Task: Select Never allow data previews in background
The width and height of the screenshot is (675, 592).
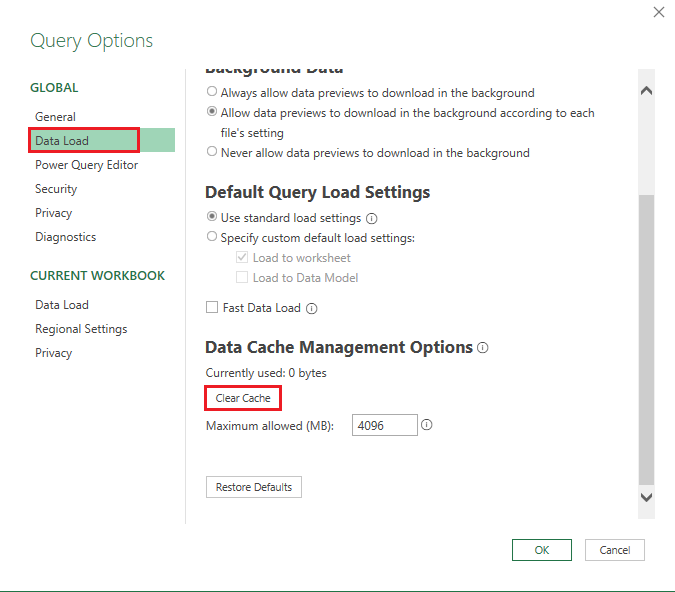Action: click(x=212, y=151)
